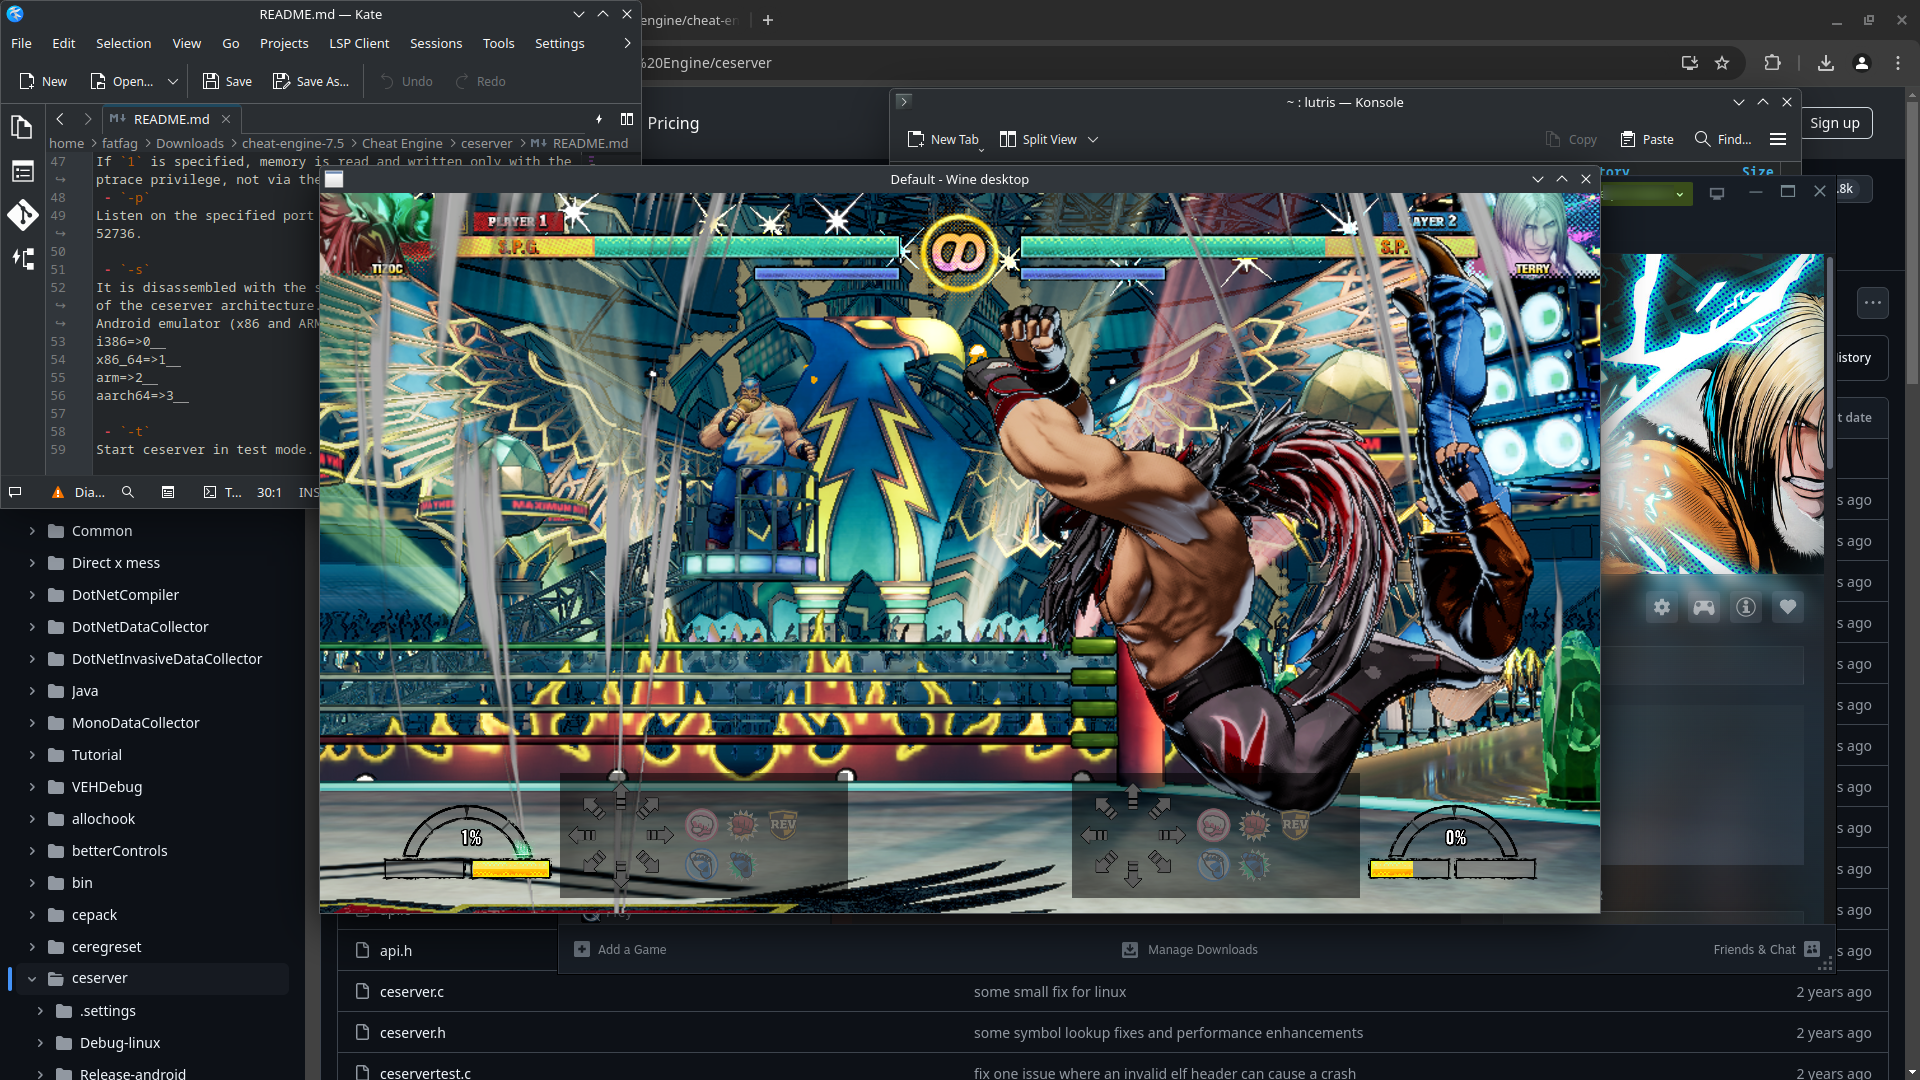Screen dimensions: 1920x1080
Task: Open the Steam settings gear for the game
Action: [1662, 607]
